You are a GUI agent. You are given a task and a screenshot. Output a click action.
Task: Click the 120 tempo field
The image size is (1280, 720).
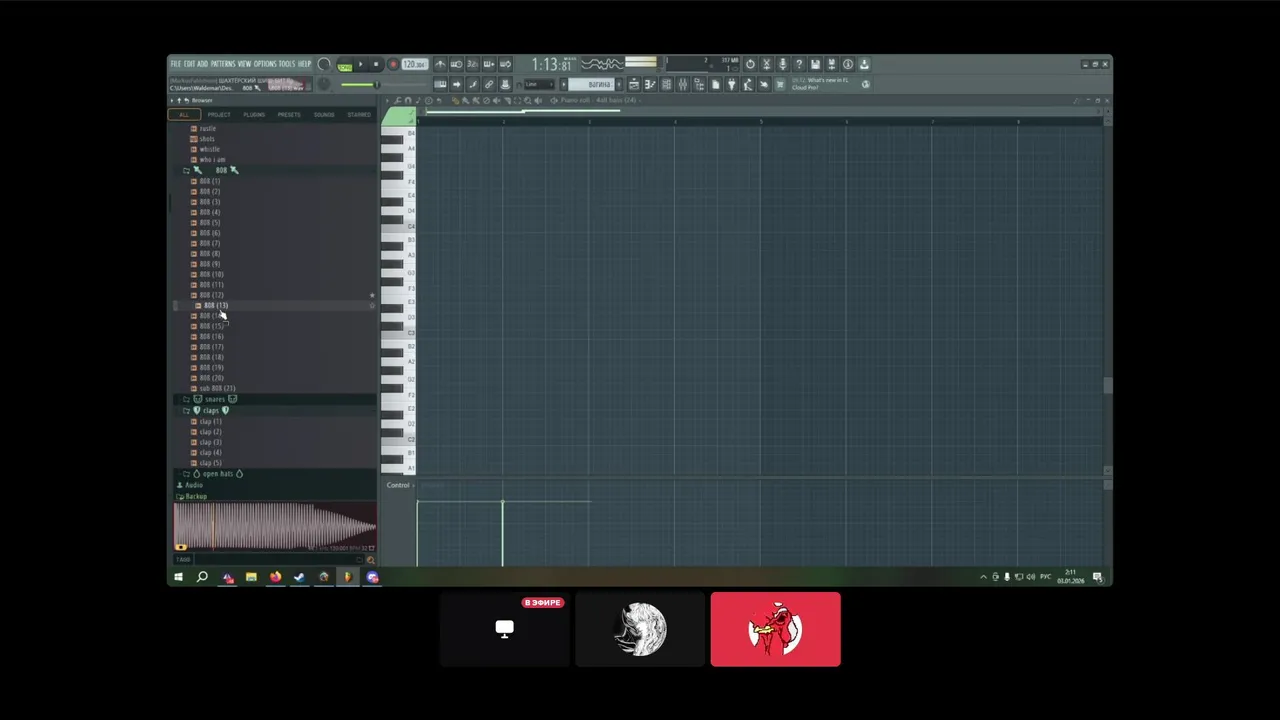(414, 64)
